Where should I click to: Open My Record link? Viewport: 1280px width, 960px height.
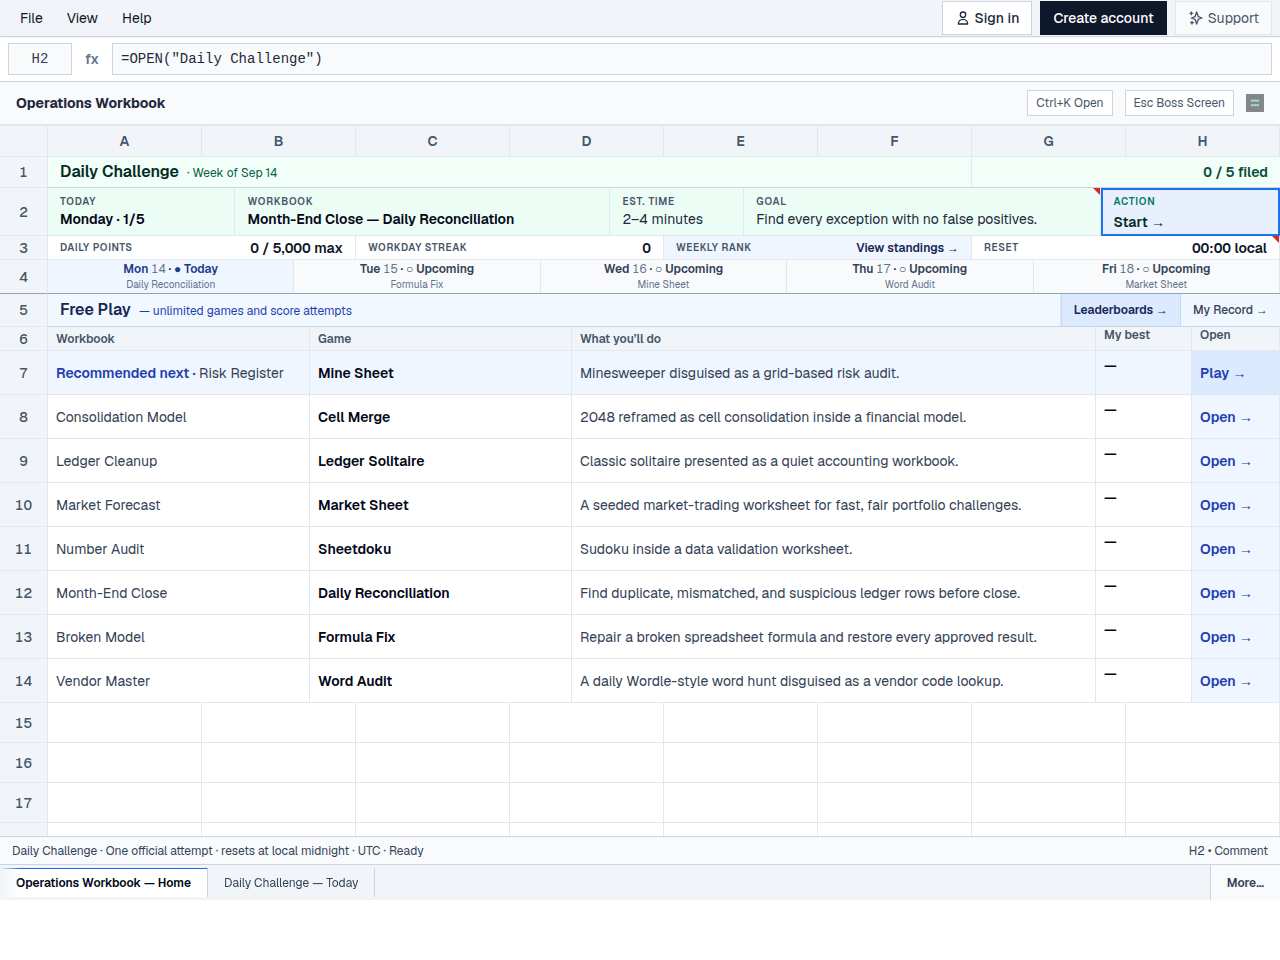(x=1230, y=310)
